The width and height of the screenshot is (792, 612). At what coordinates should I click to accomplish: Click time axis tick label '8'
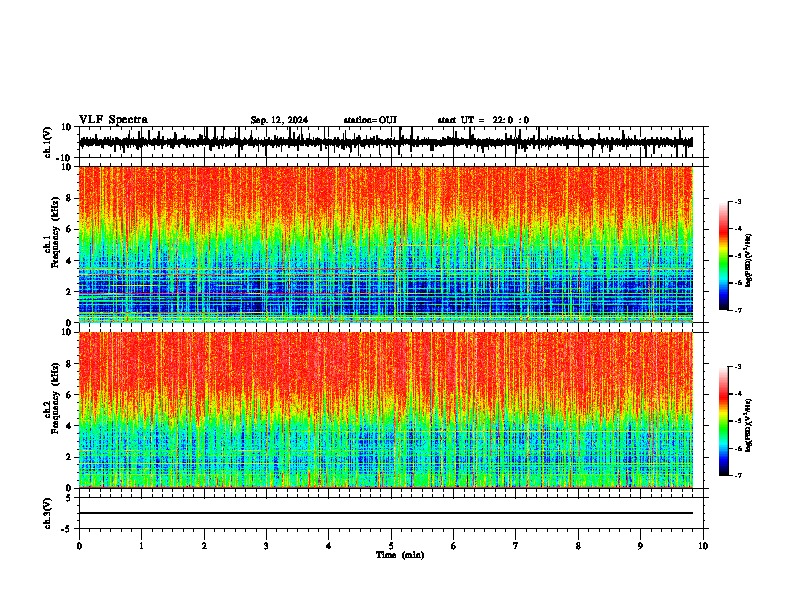[x=578, y=546]
